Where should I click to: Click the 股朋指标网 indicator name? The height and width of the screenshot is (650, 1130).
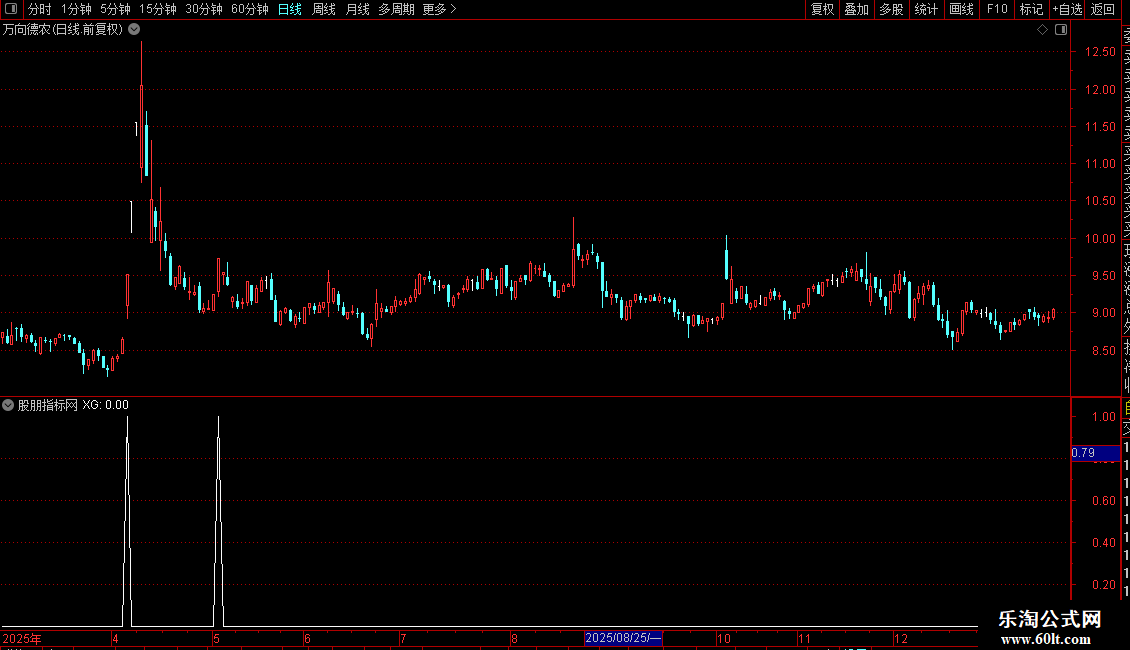tap(48, 405)
